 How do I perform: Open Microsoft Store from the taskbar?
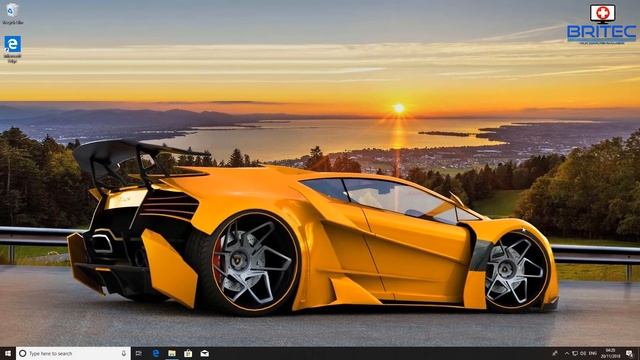188,353
